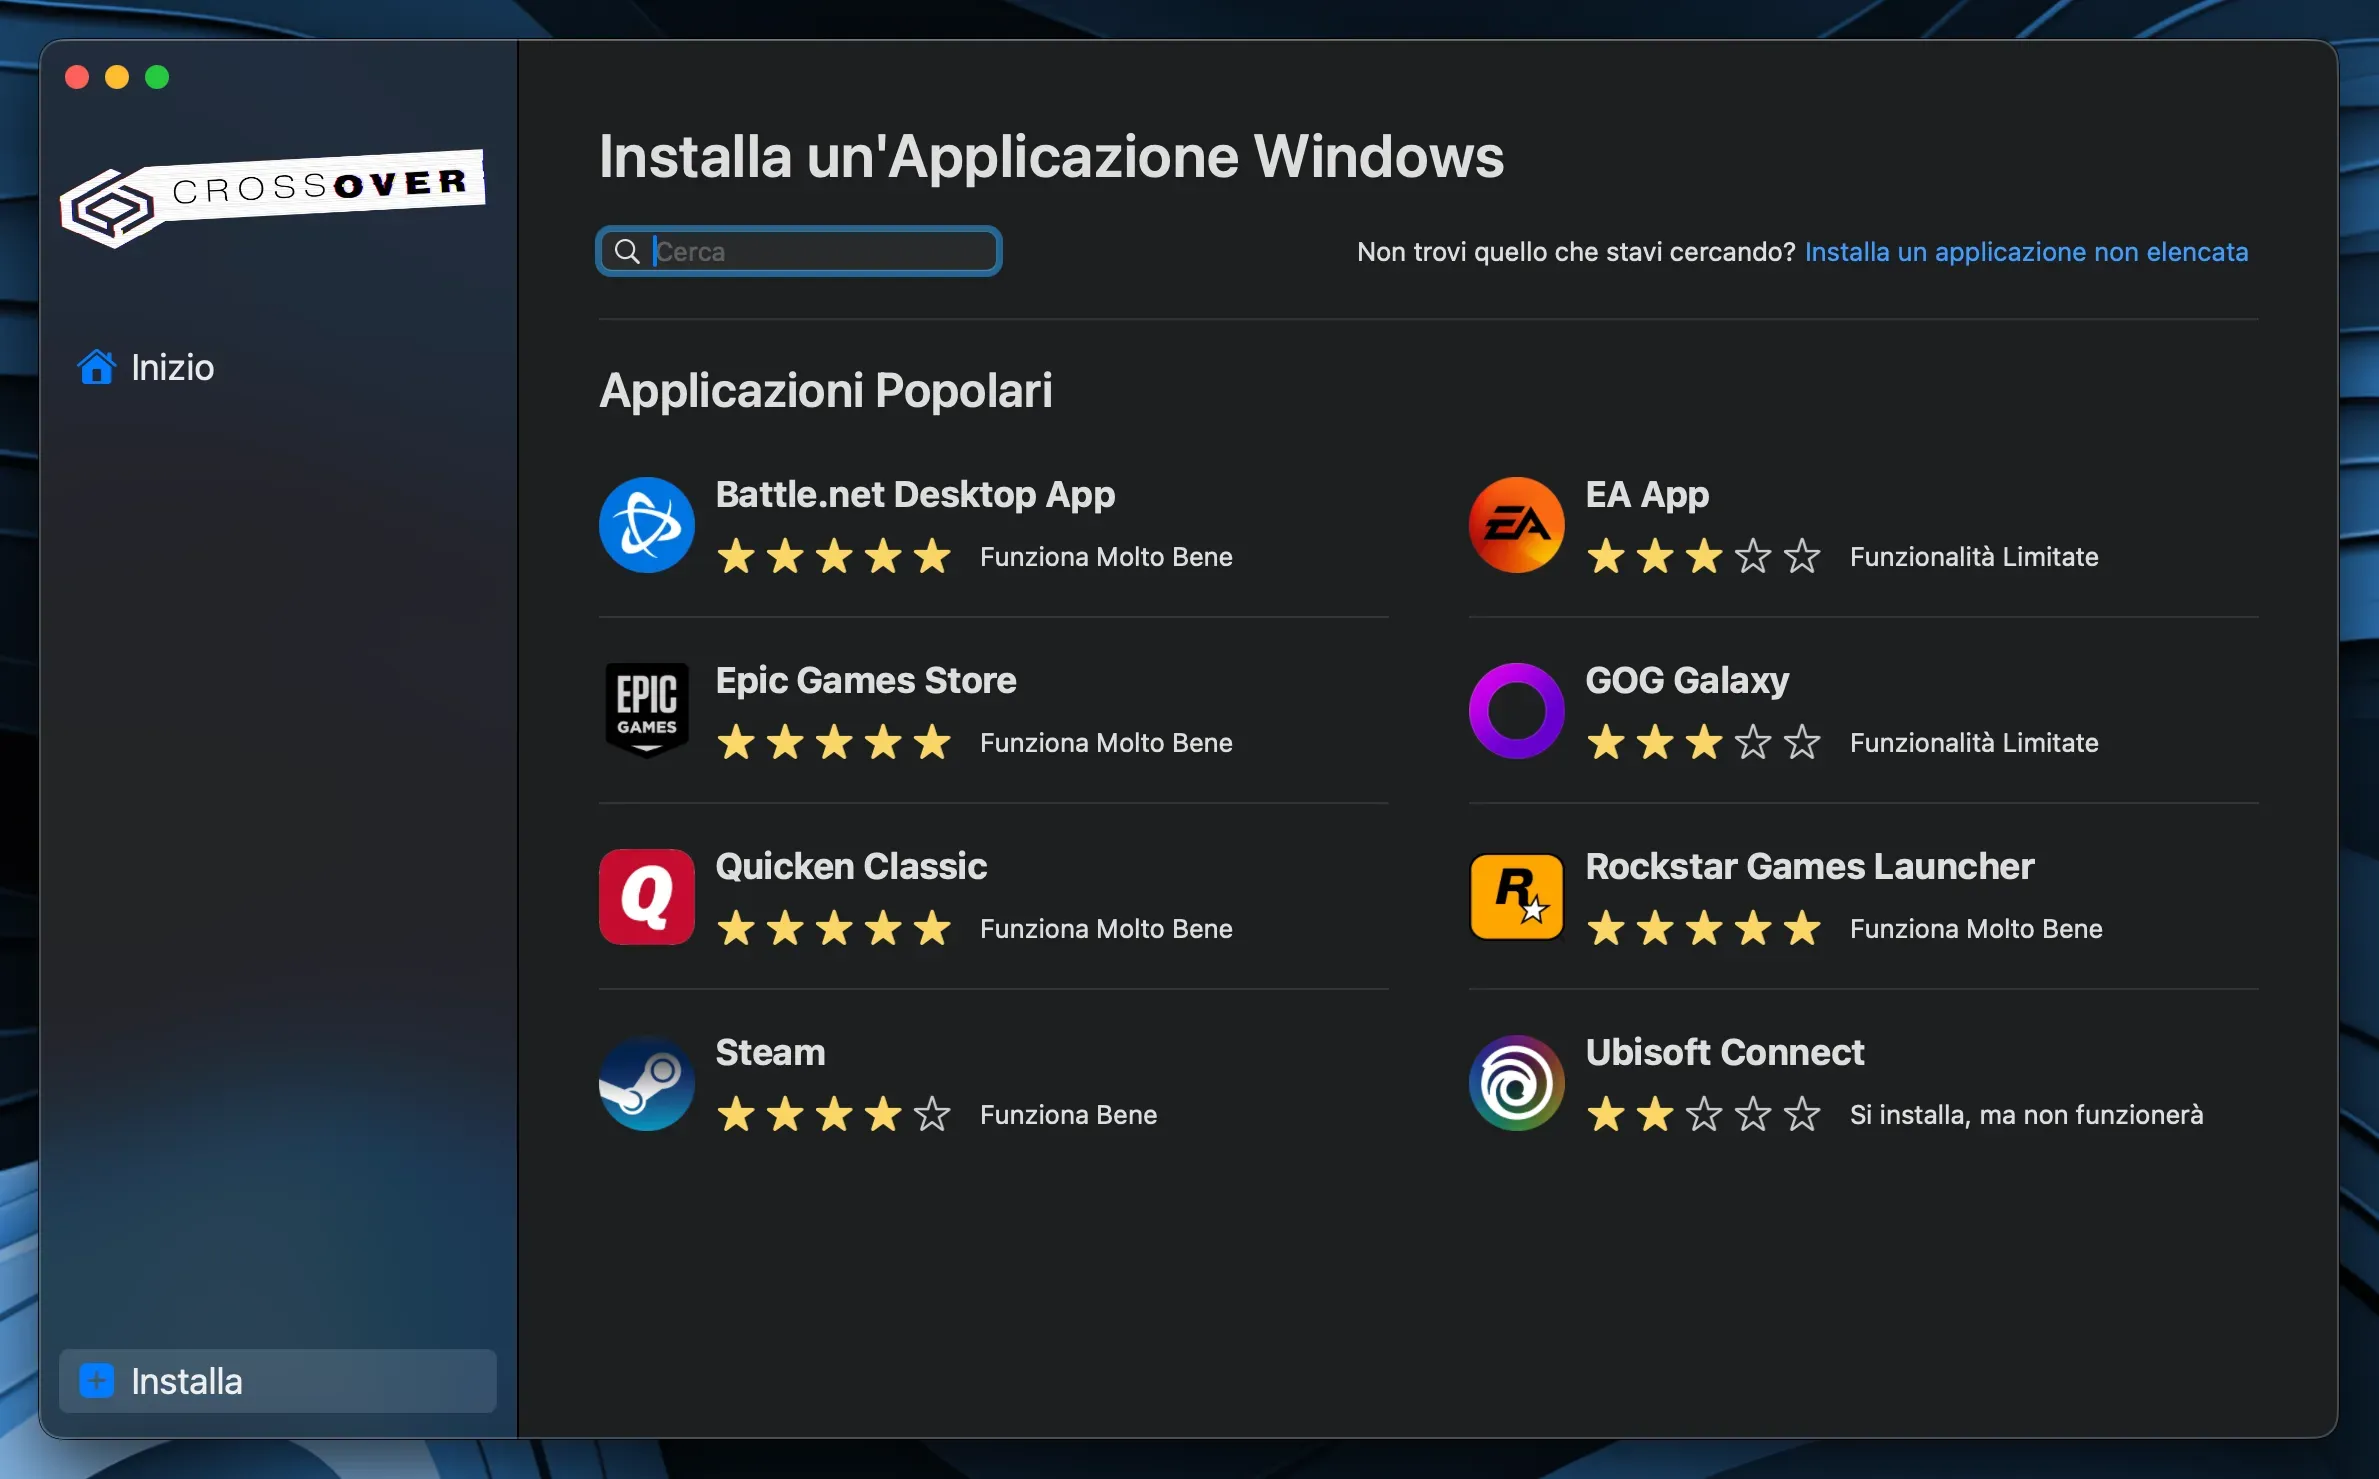Click the Quicken Classic red Q icon
2379x1479 pixels.
(647, 897)
